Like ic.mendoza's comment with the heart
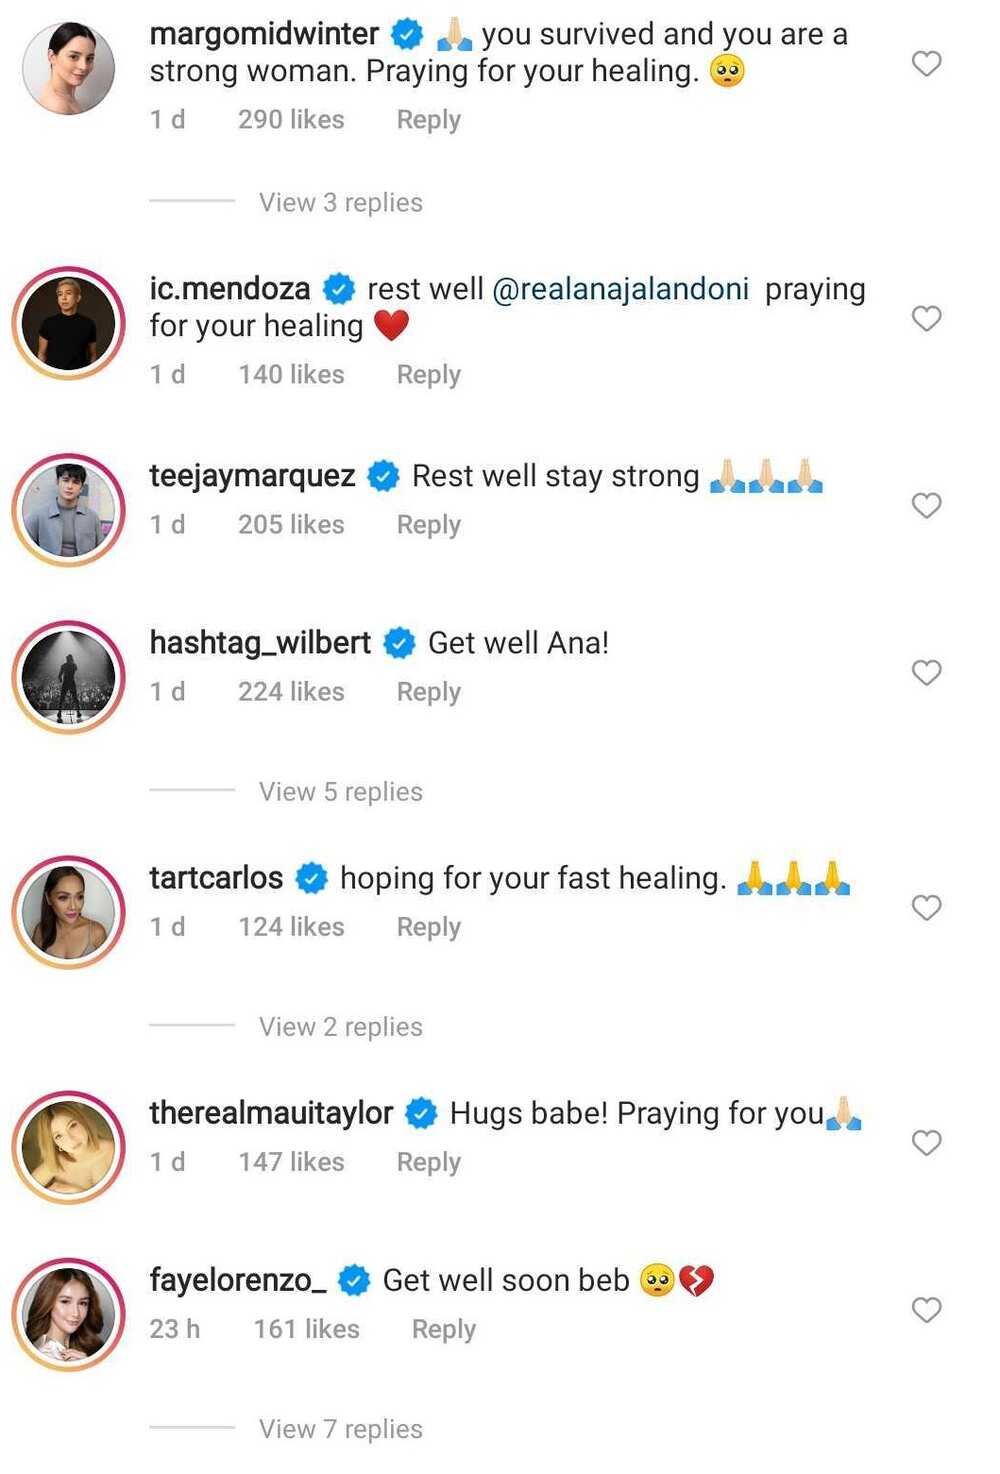This screenshot has height=1474, width=1000. pos(926,319)
